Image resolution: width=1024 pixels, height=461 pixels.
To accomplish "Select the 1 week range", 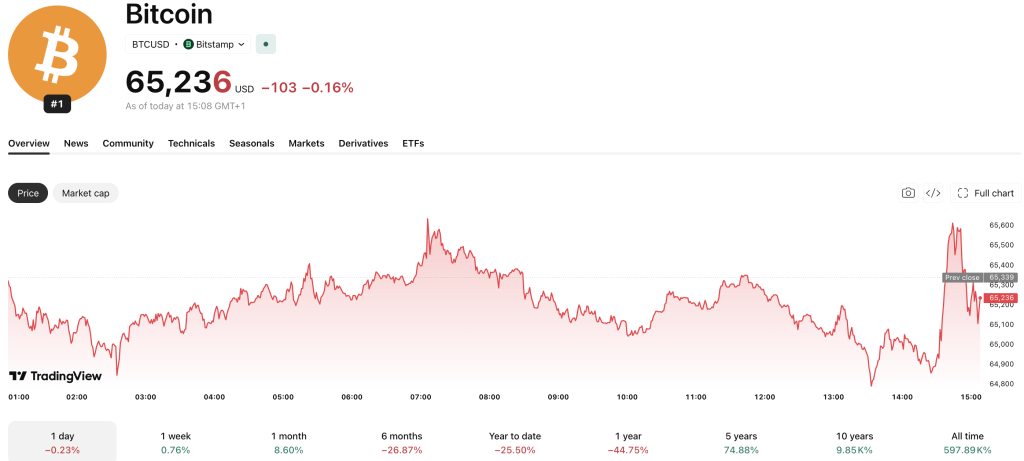I will coord(176,443).
